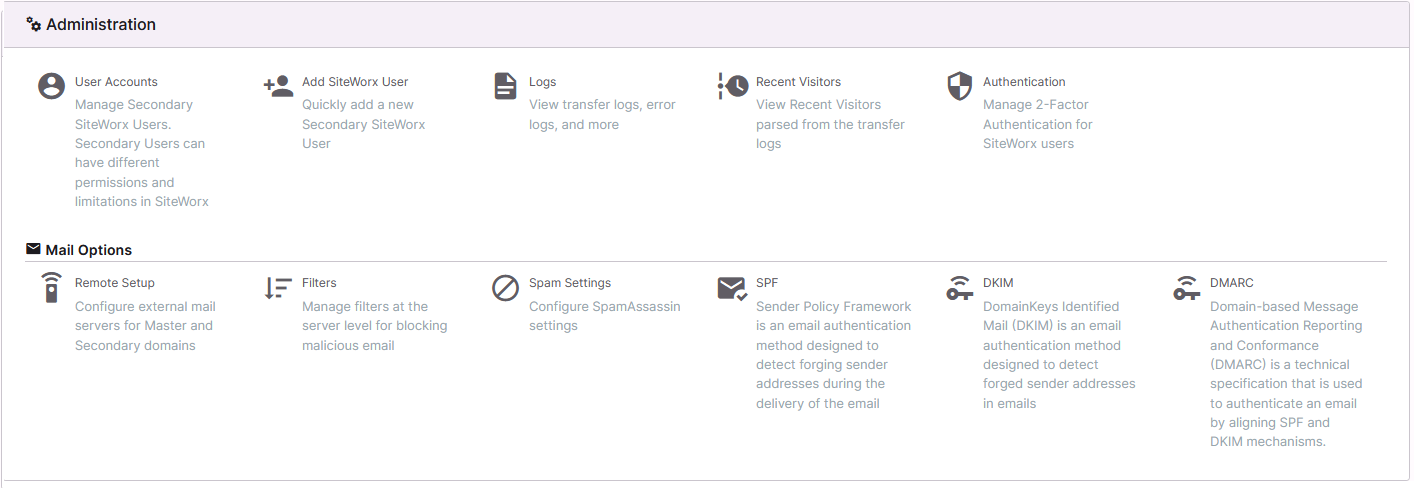Click the DKIM key icon

960,288
